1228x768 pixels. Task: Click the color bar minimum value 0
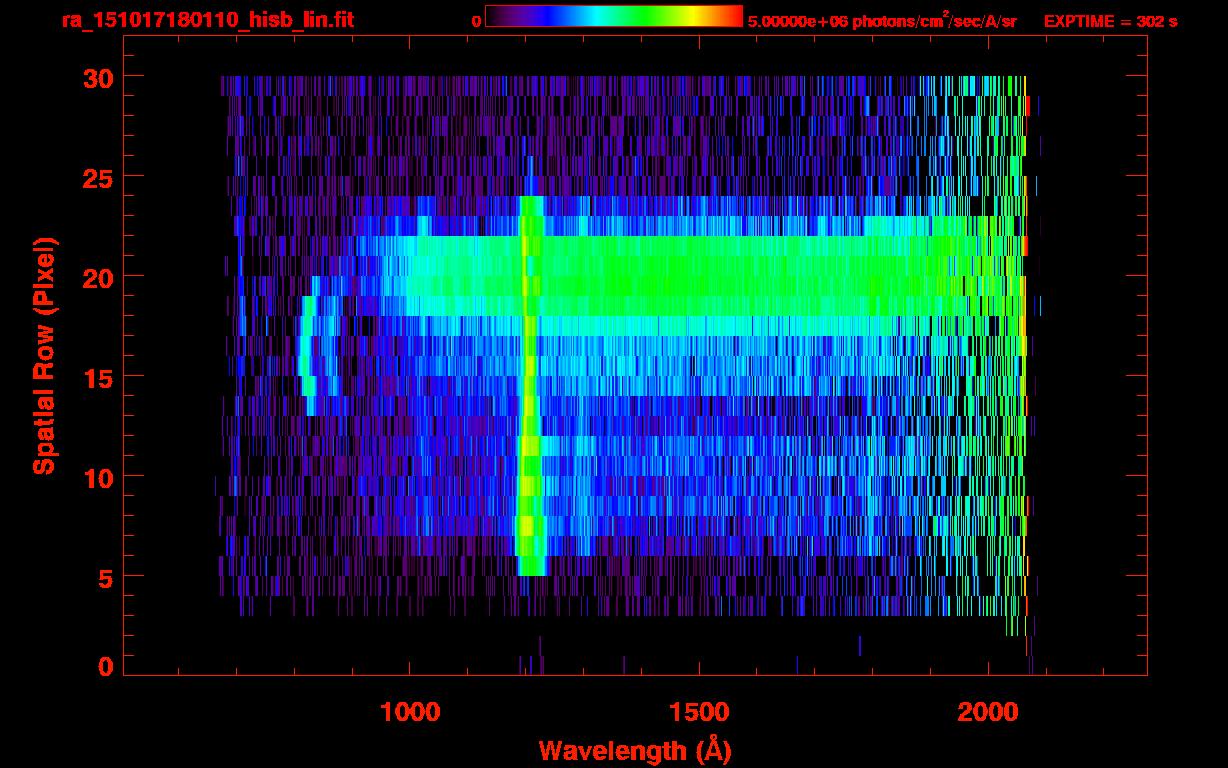click(476, 21)
